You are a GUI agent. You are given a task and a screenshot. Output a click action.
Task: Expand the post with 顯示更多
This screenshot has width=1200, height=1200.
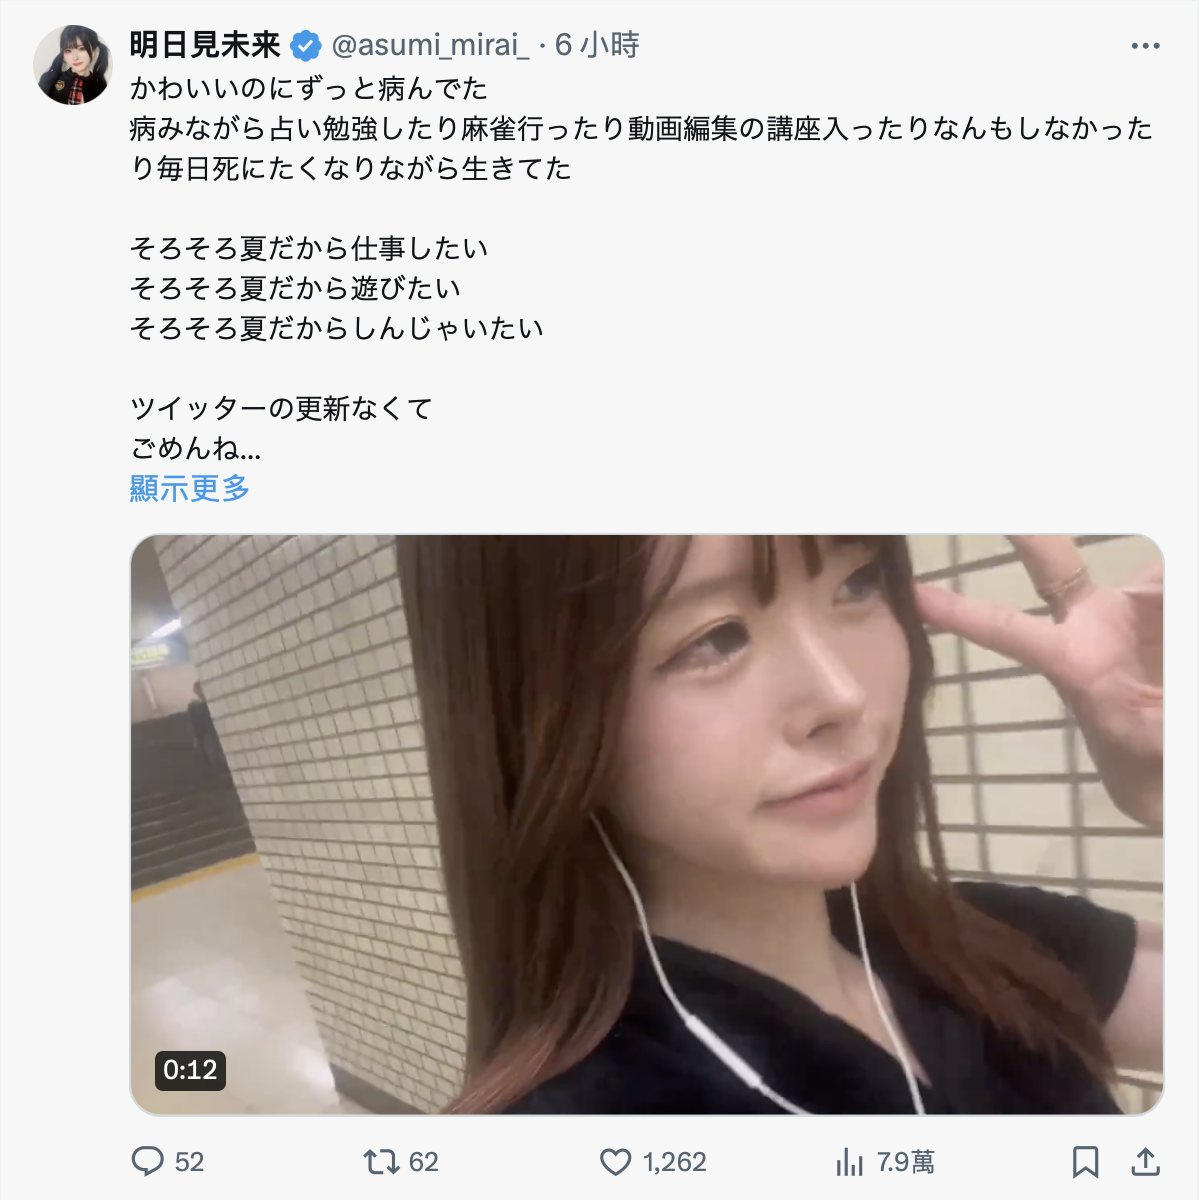point(189,488)
